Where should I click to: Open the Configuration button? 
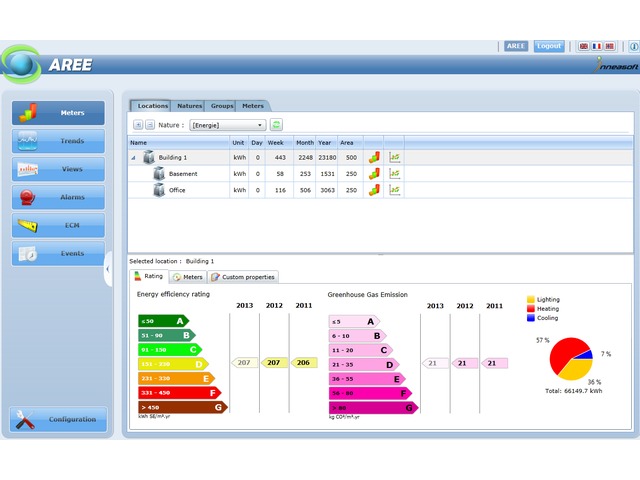pos(59,419)
